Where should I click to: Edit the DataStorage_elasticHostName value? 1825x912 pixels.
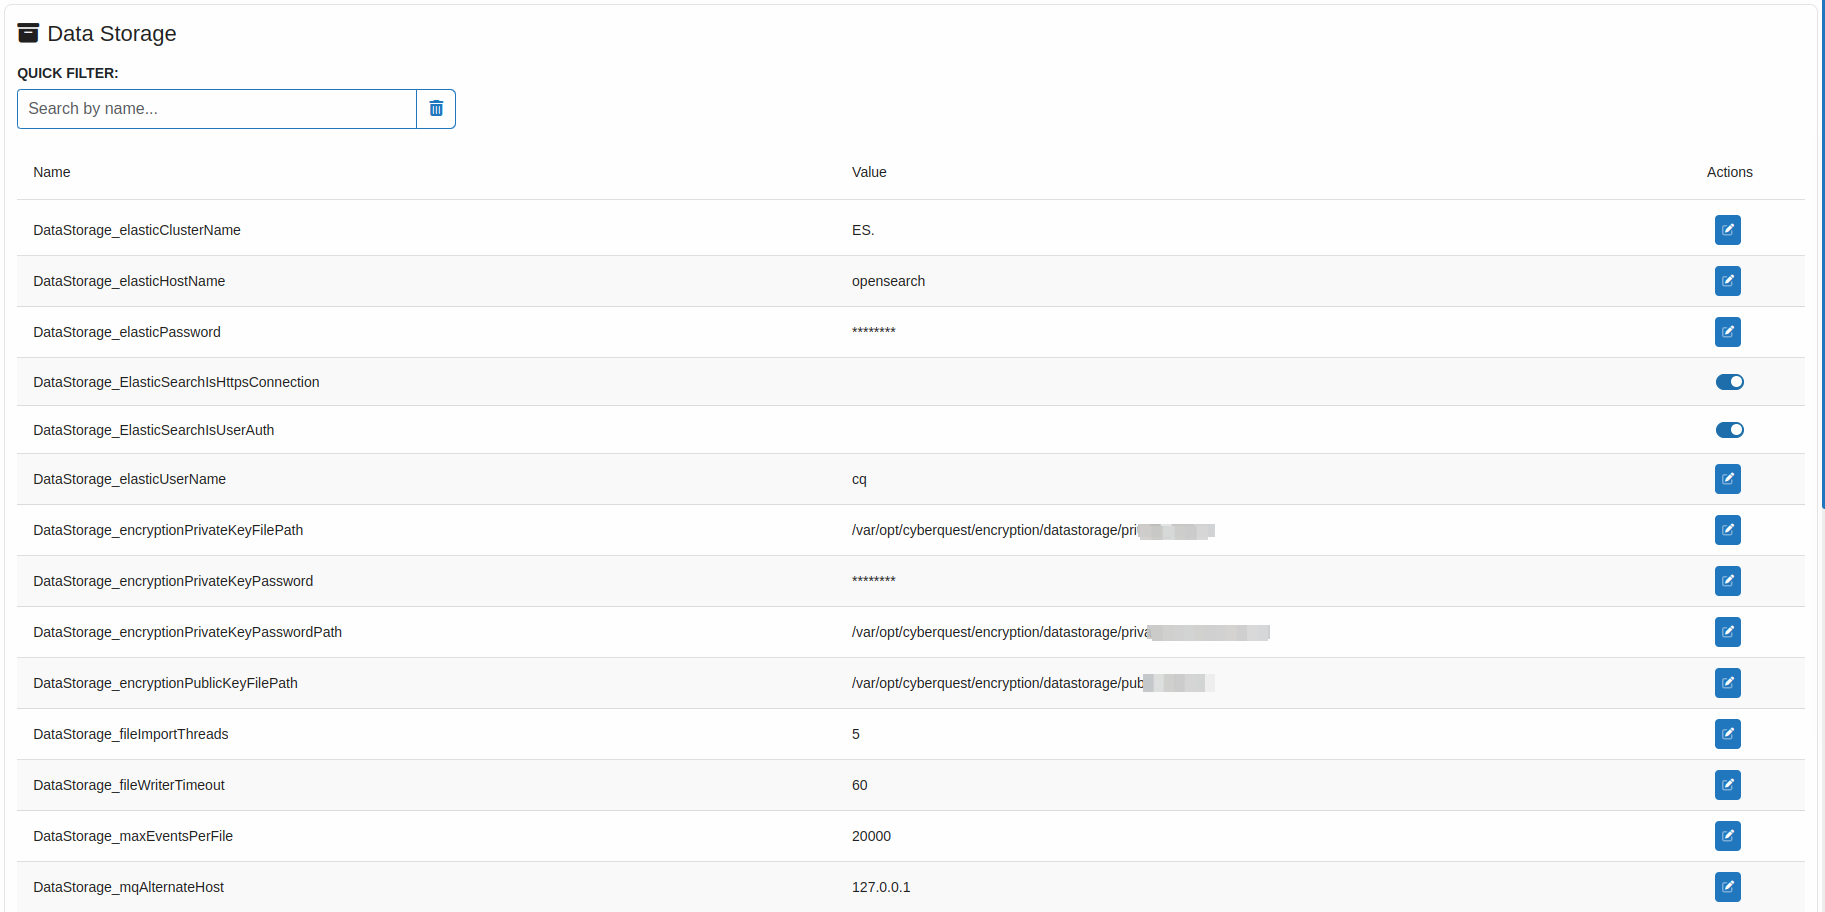pyautogui.click(x=1727, y=281)
